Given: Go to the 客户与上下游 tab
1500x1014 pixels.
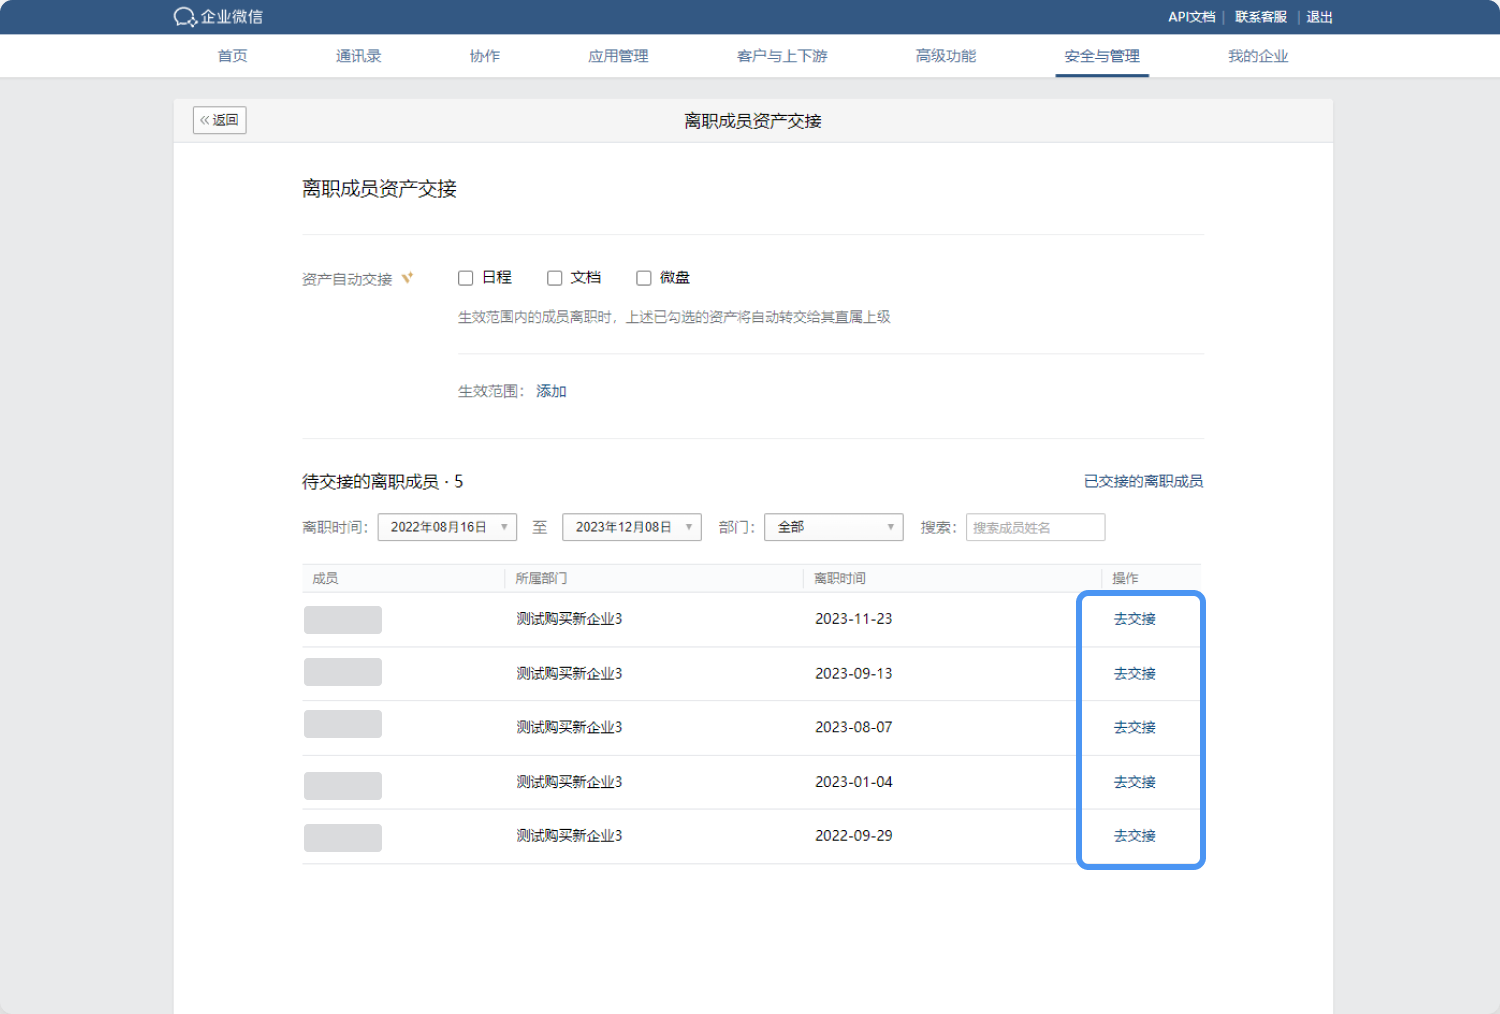Looking at the screenshot, I should click(782, 56).
